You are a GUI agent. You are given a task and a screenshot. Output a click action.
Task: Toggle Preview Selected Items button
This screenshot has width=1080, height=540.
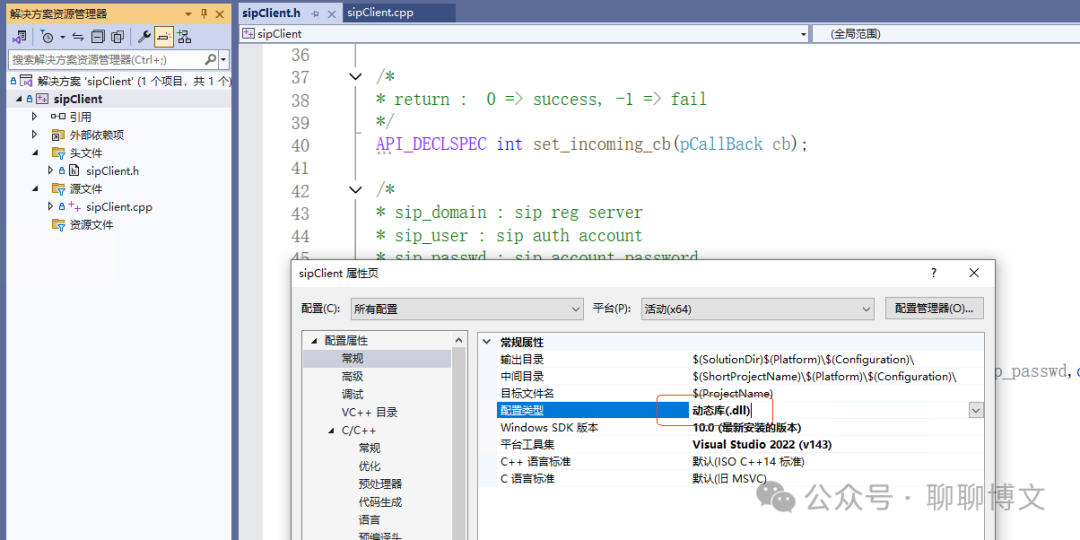(164, 37)
